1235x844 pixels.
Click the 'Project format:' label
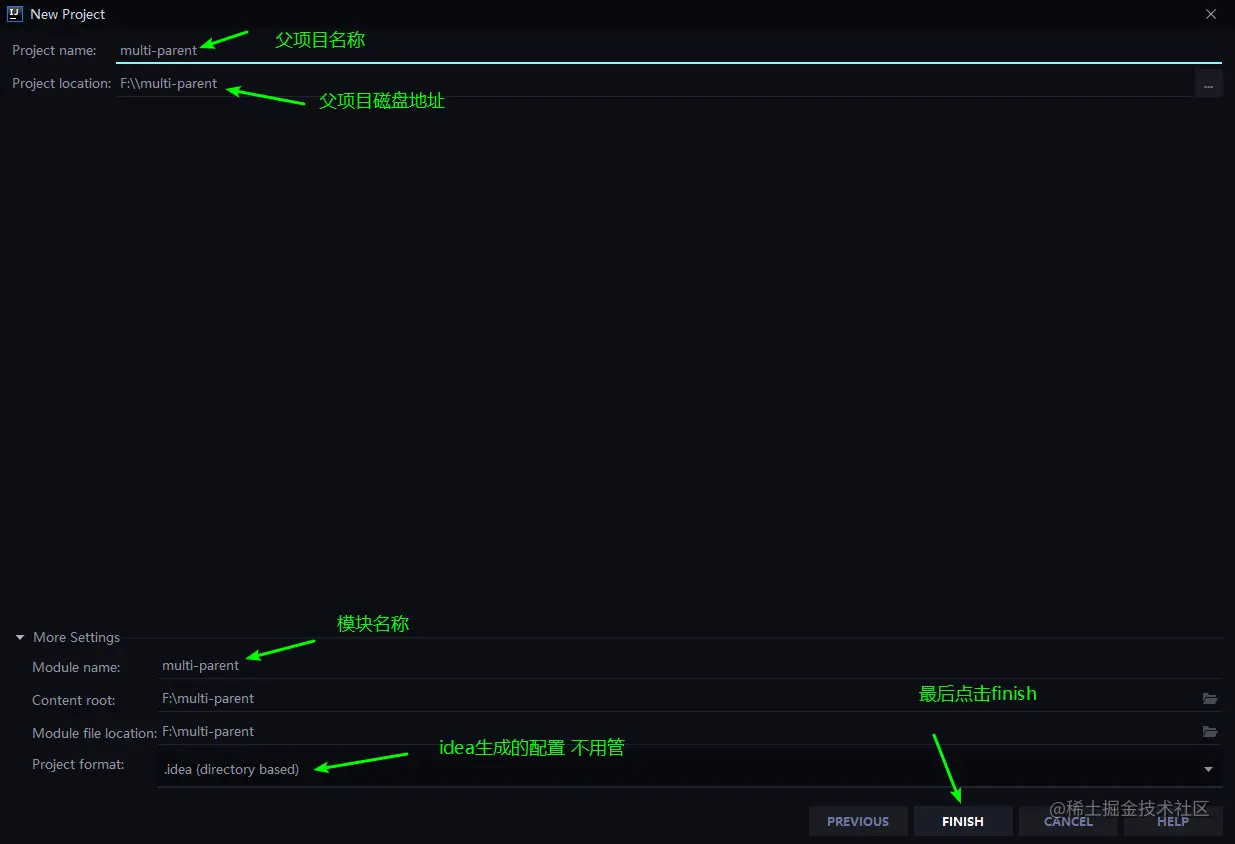(x=78, y=764)
